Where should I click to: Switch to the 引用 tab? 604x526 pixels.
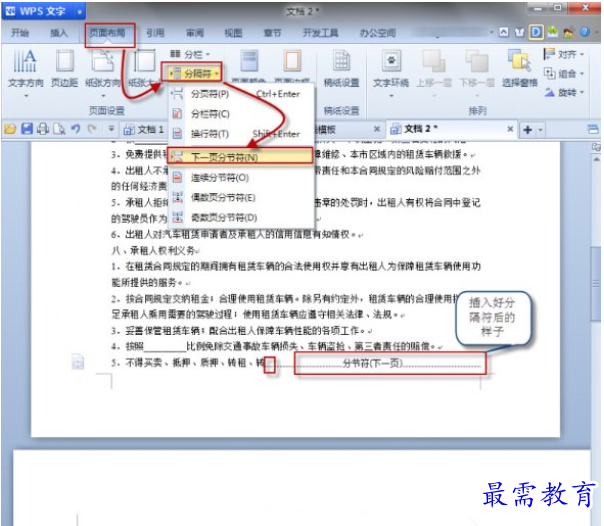coord(155,33)
